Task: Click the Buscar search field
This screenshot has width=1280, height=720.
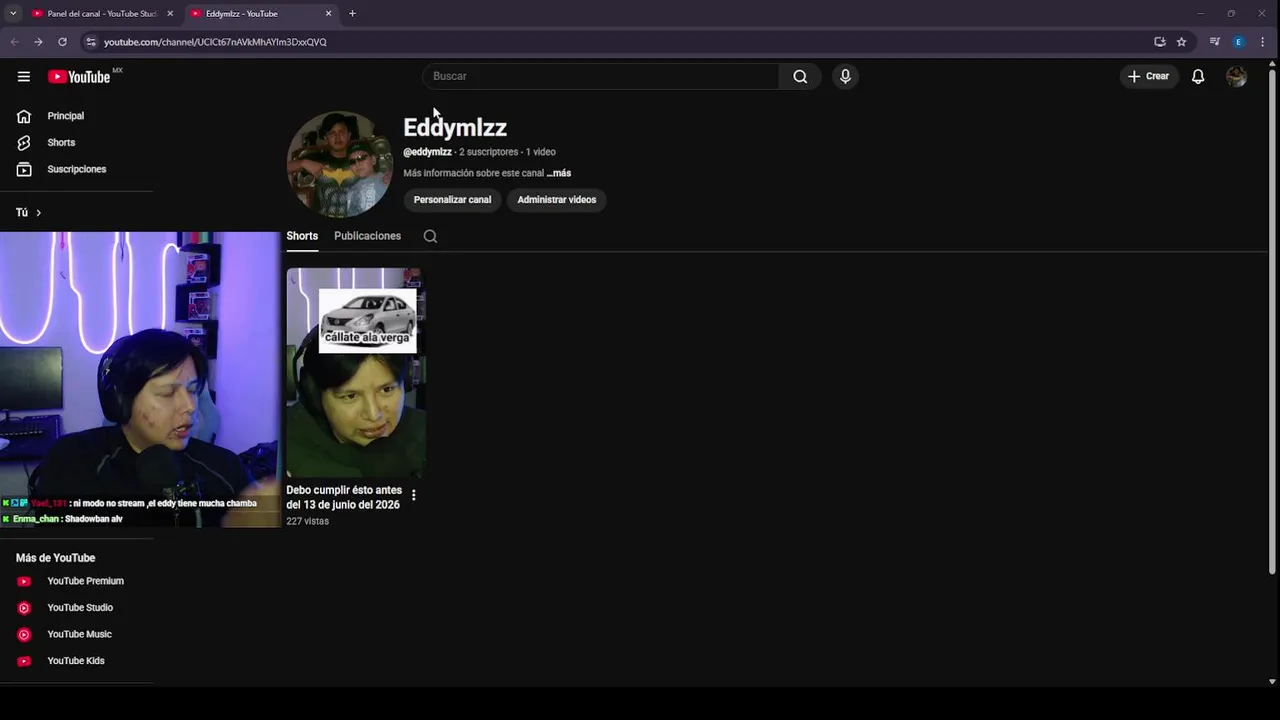Action: 600,77
